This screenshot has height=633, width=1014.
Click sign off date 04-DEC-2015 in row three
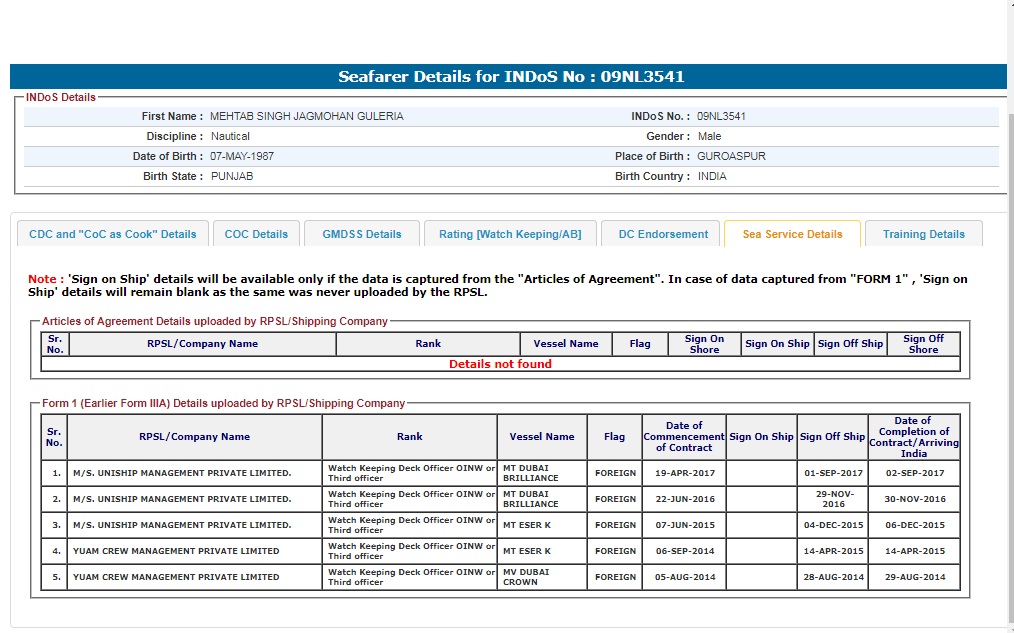(x=832, y=525)
